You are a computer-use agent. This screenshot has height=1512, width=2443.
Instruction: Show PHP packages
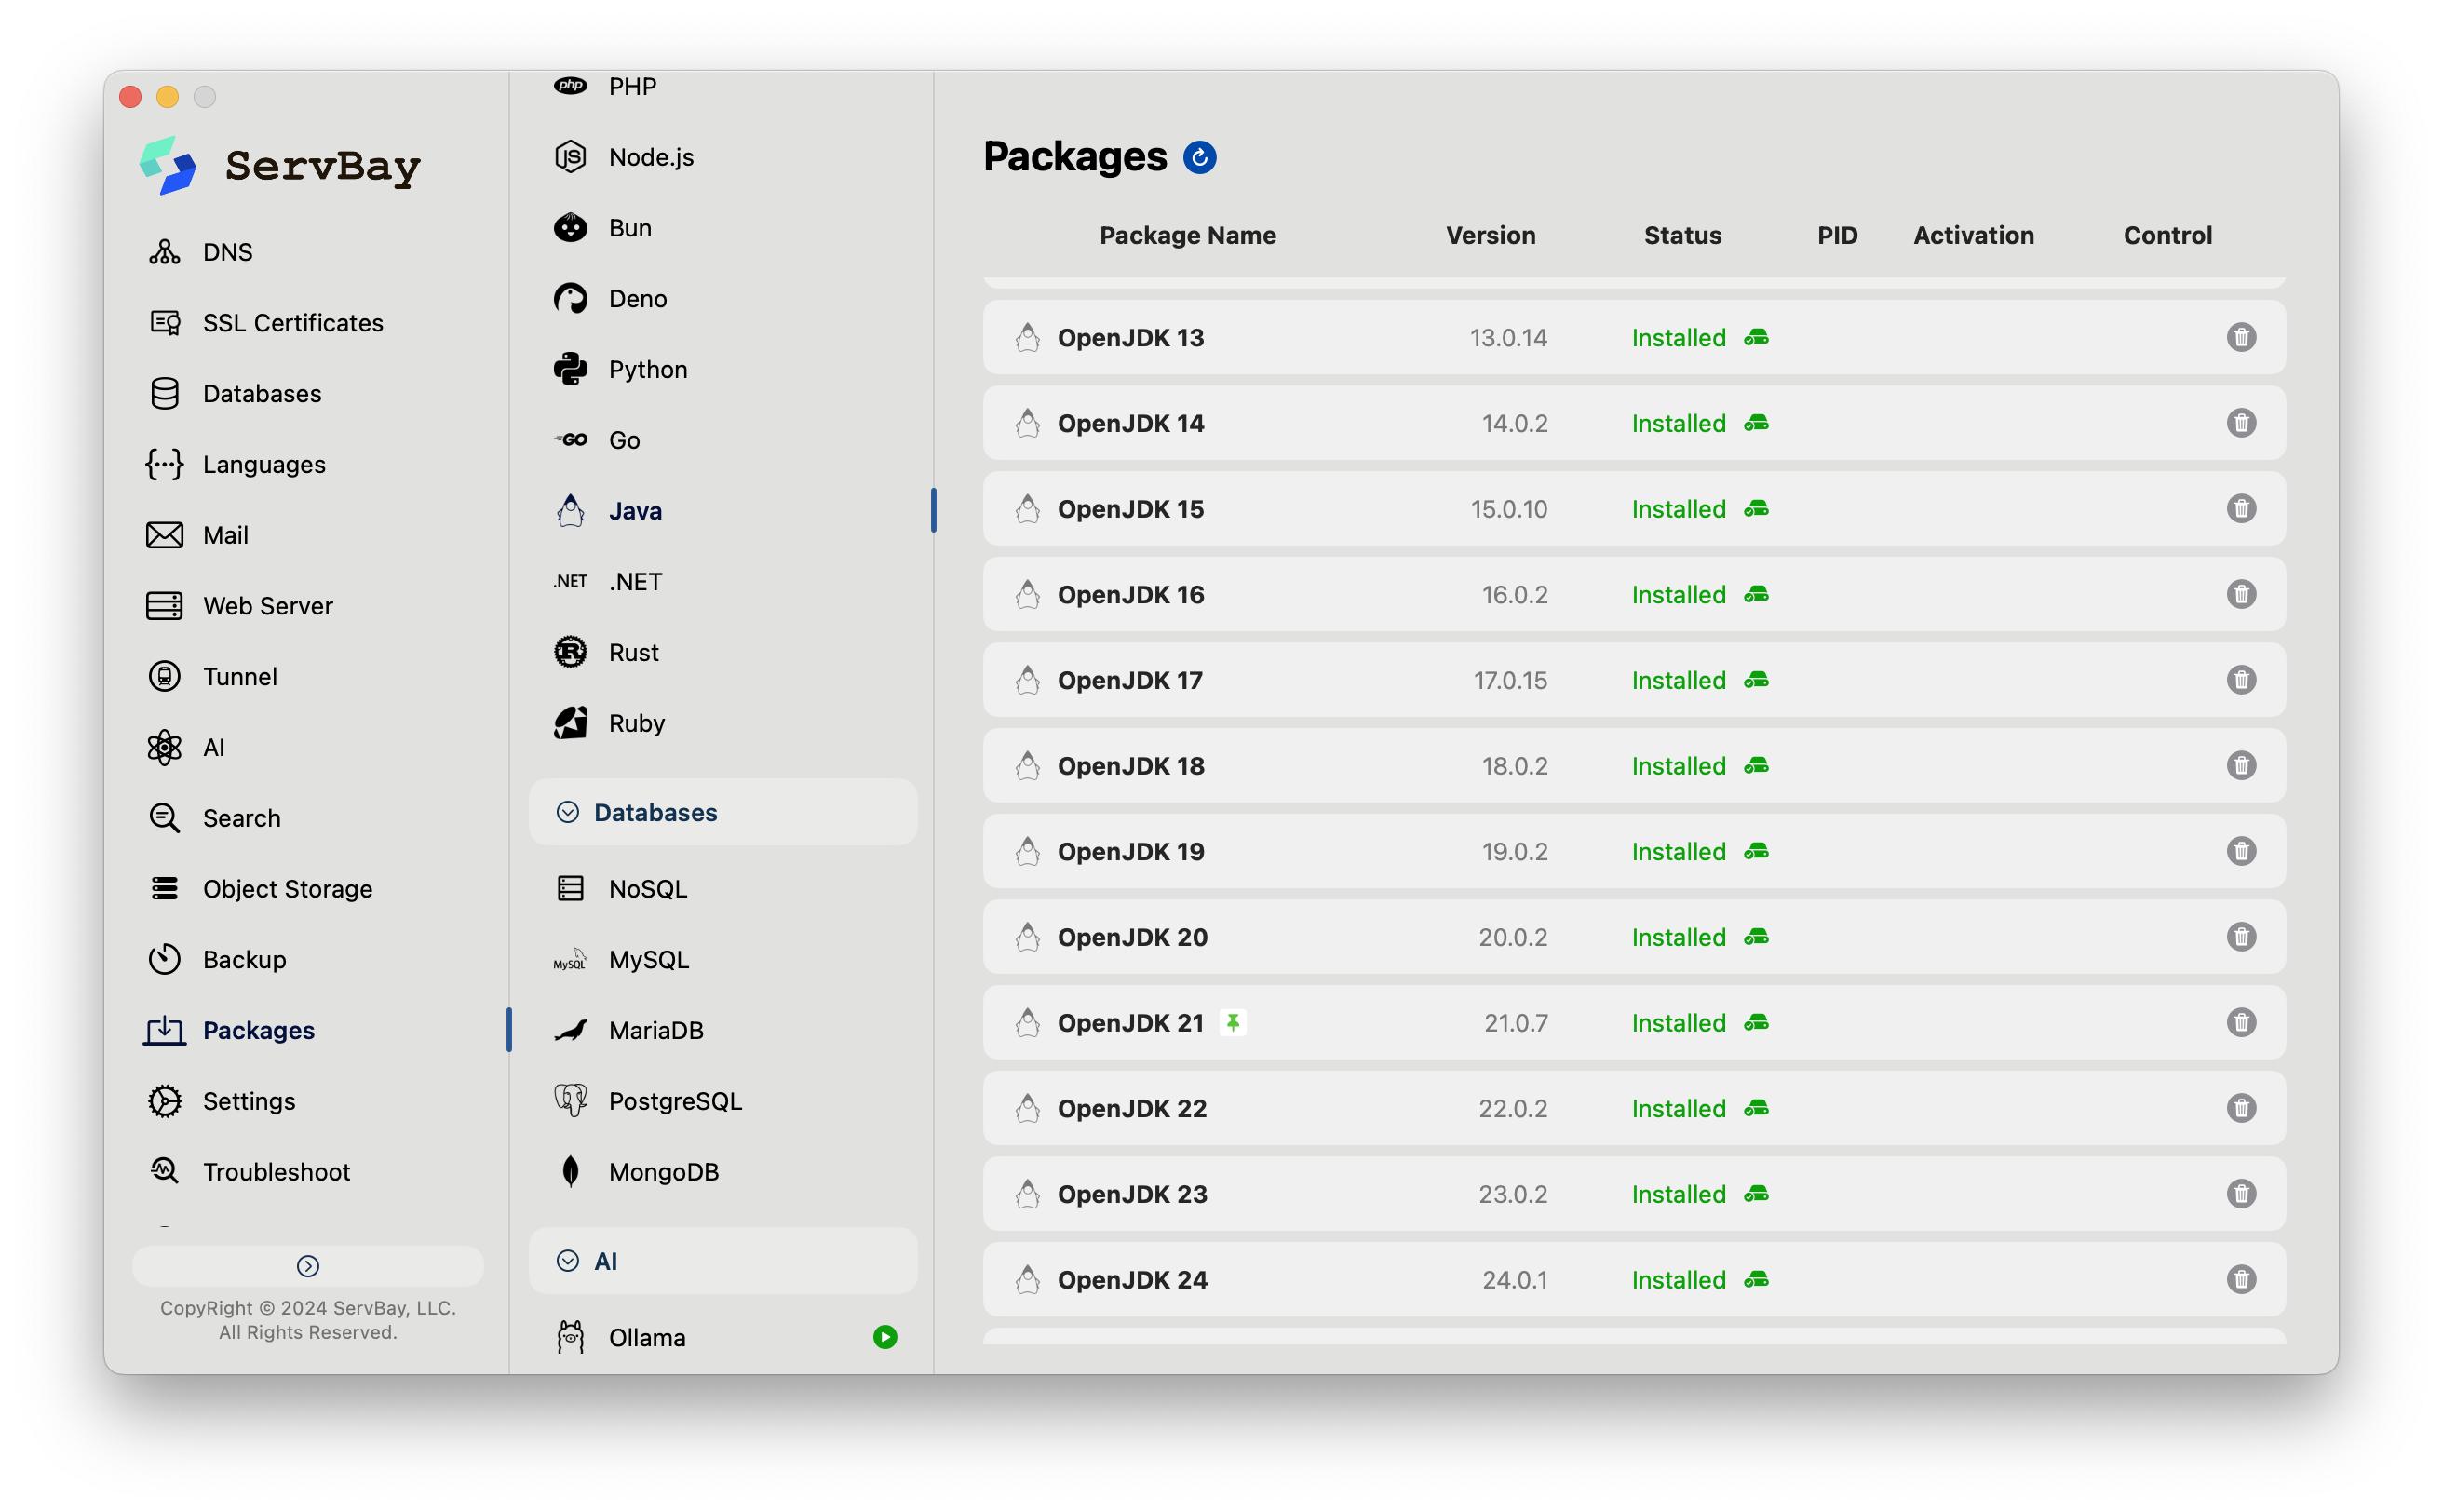604,87
